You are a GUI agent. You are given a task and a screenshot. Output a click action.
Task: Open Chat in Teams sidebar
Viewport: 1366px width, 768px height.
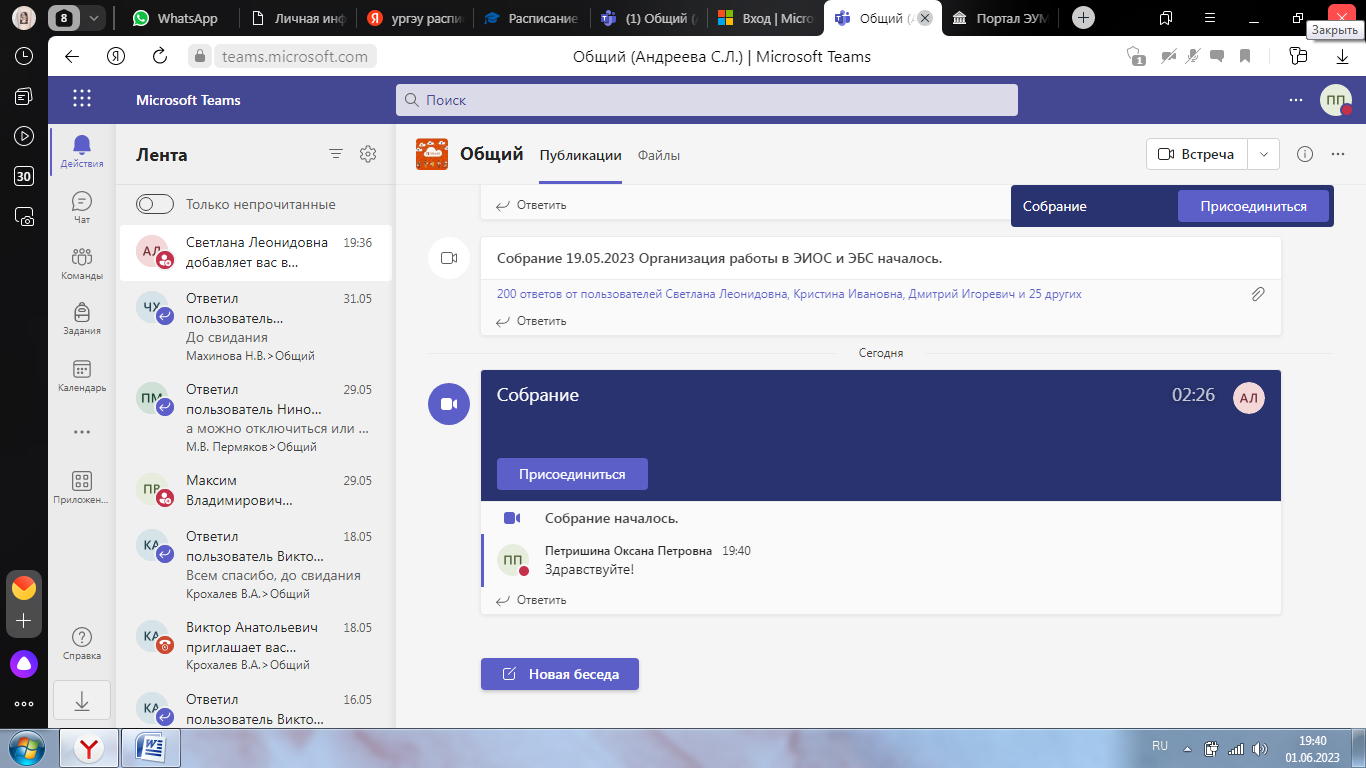point(82,208)
